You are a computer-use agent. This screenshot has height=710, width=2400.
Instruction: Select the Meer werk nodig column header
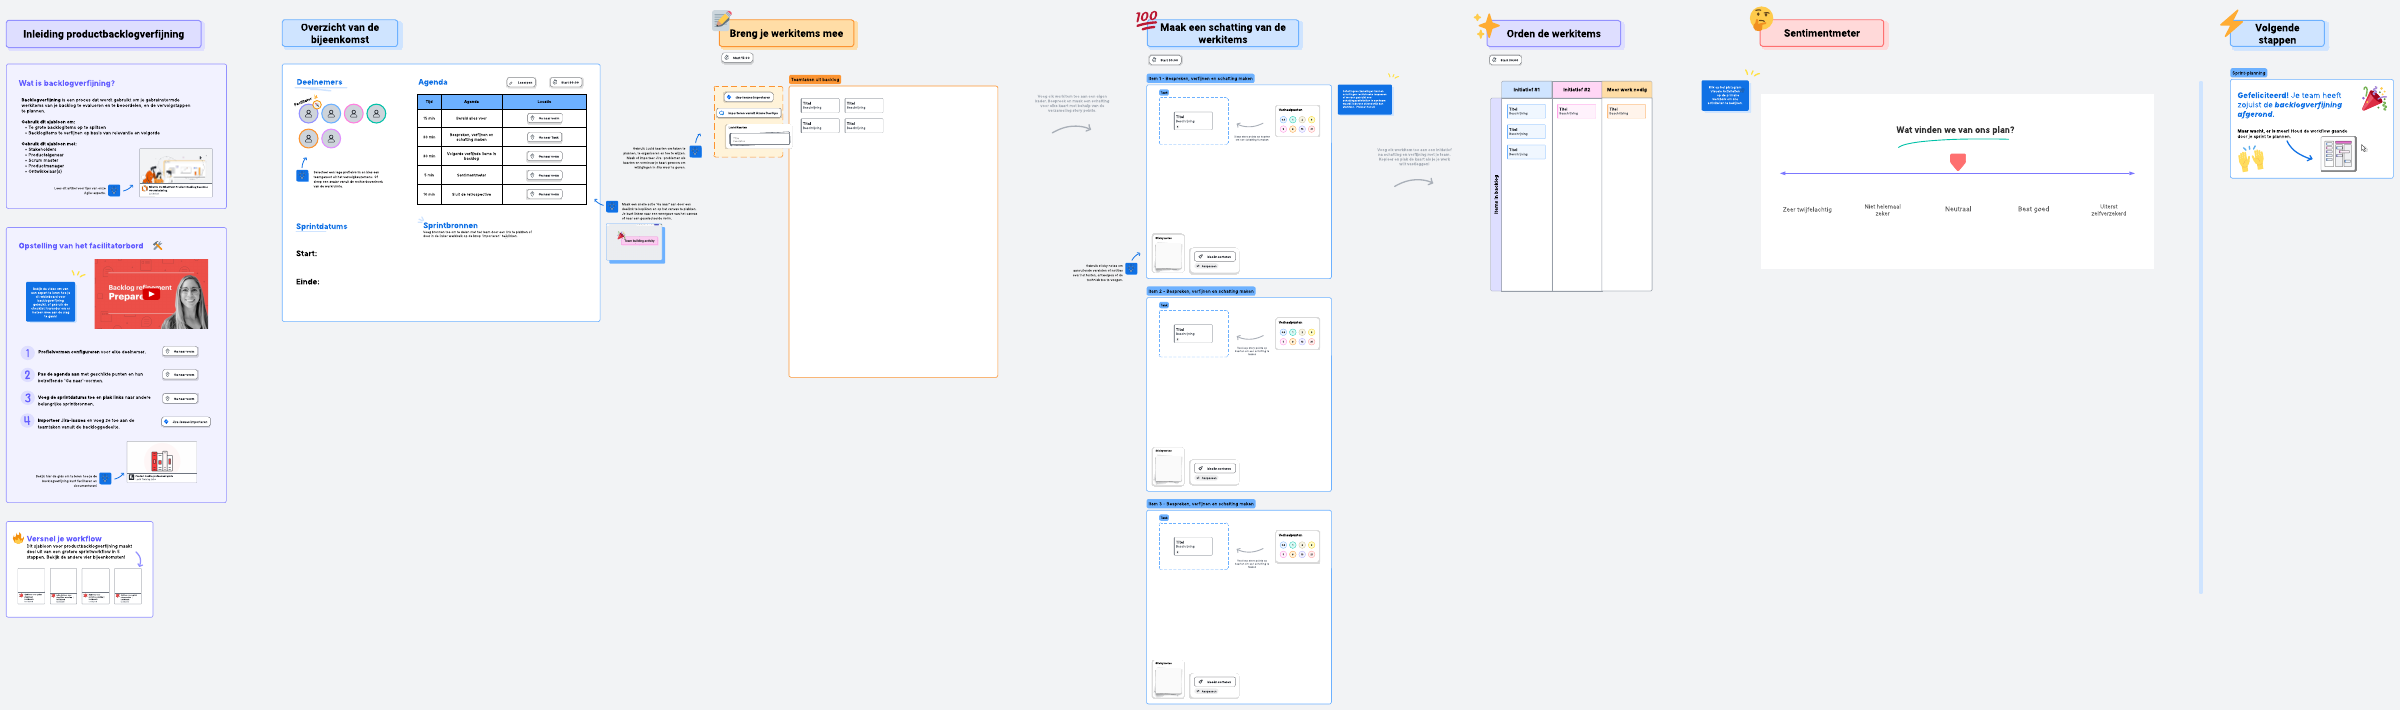(1626, 90)
